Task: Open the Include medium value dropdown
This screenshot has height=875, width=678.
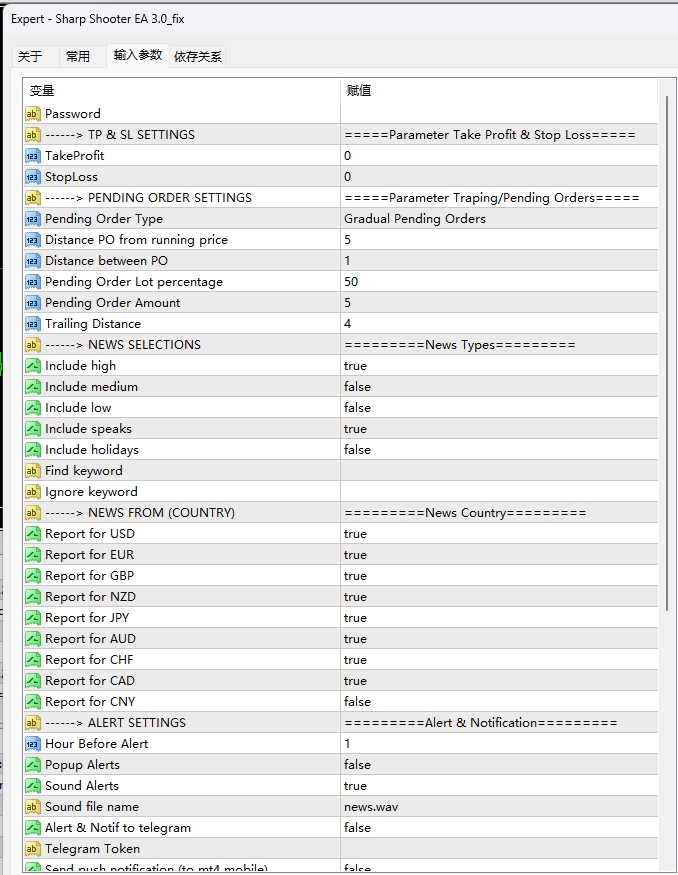Action: (499, 387)
